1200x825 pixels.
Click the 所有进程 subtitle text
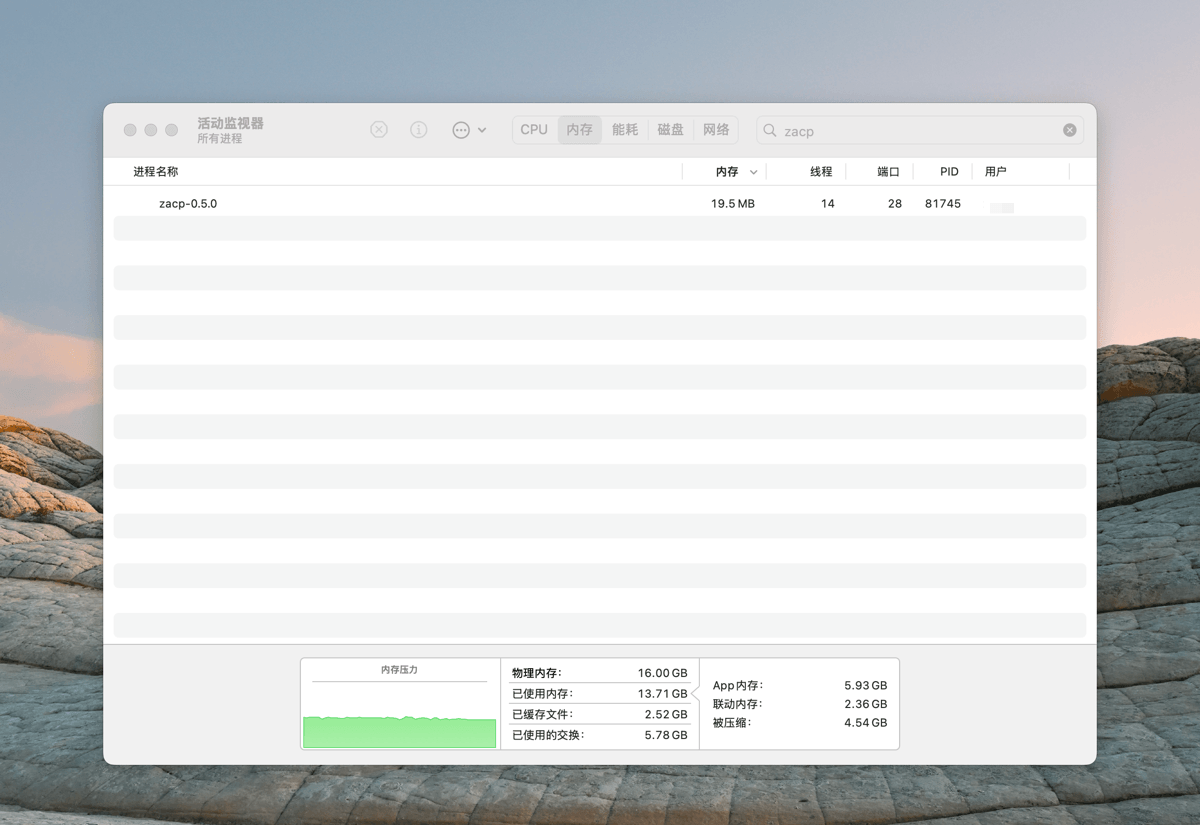pos(220,139)
